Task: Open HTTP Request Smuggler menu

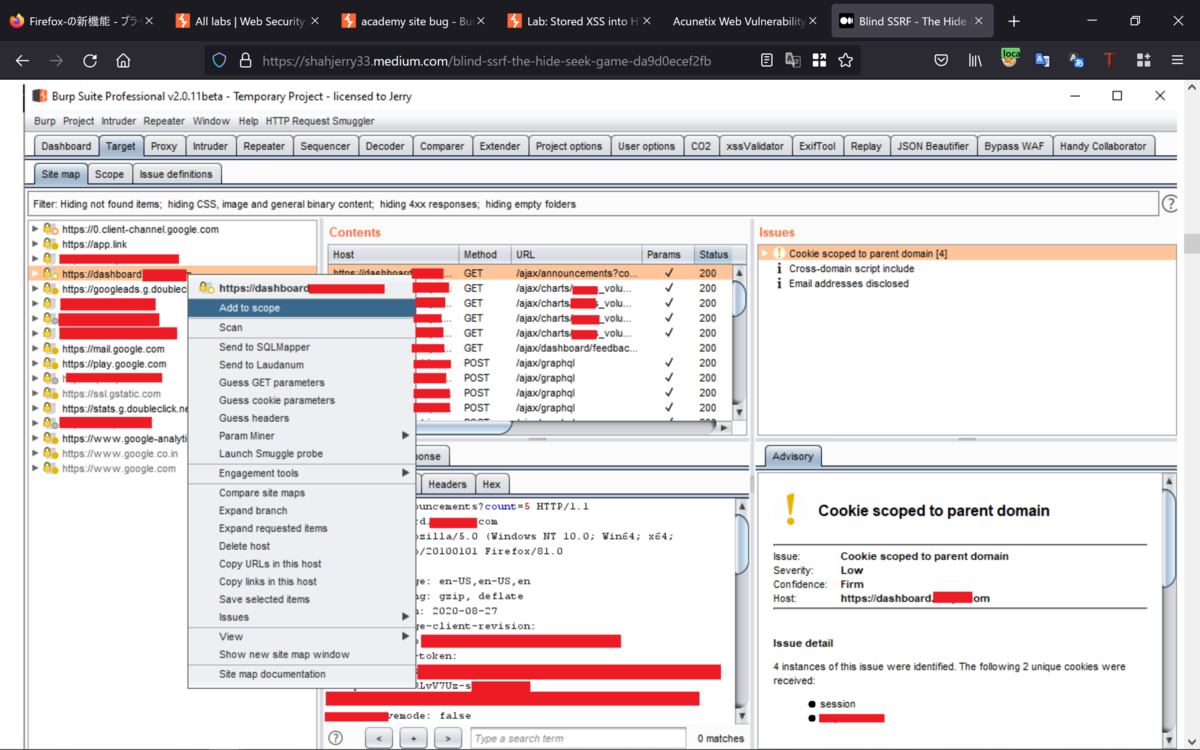Action: (320, 121)
